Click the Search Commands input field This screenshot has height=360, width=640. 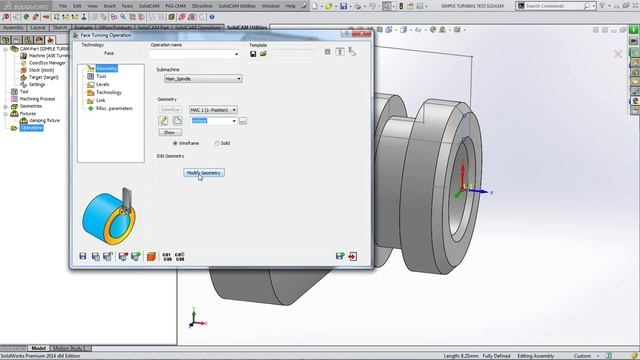[554, 6]
